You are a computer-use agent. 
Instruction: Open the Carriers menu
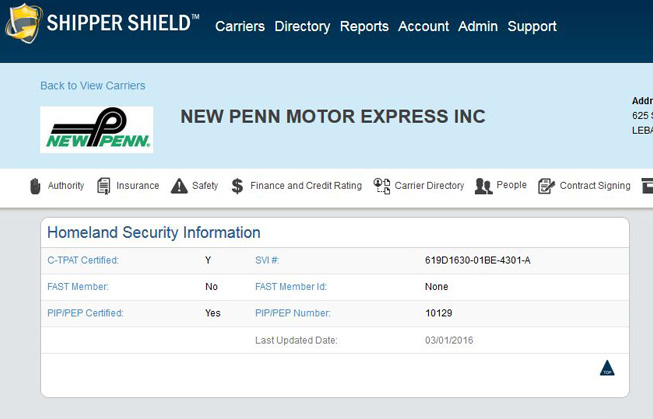point(240,27)
